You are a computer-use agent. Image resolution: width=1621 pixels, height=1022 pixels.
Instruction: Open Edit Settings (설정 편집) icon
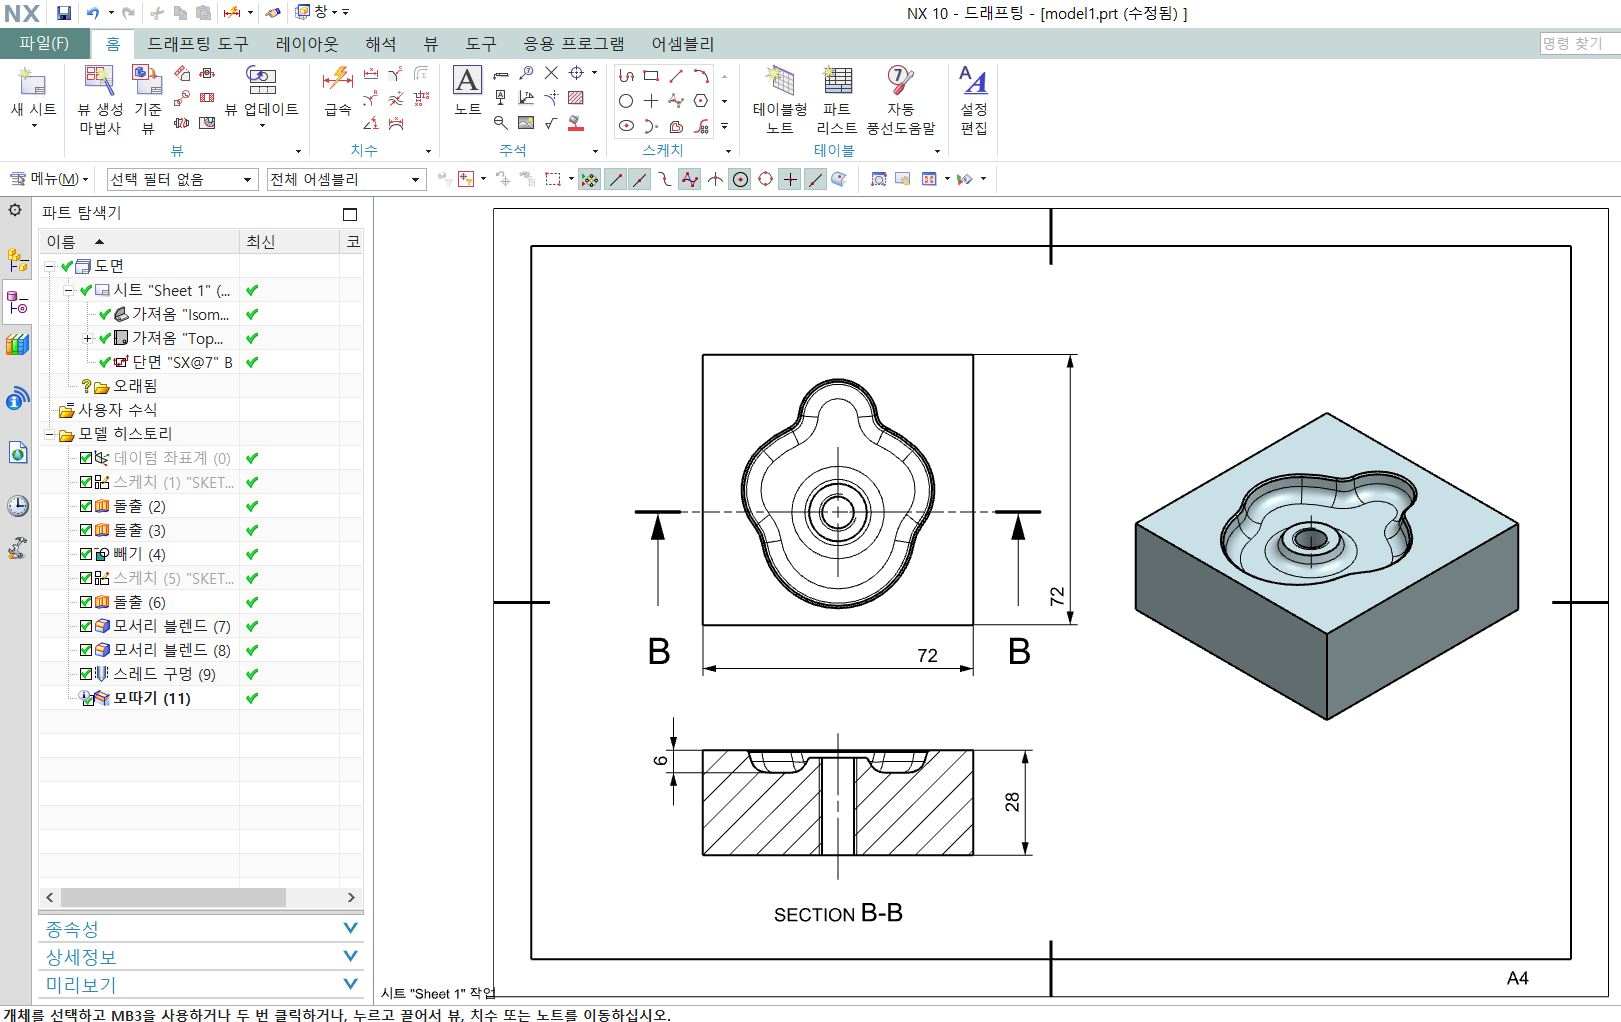[x=973, y=81]
